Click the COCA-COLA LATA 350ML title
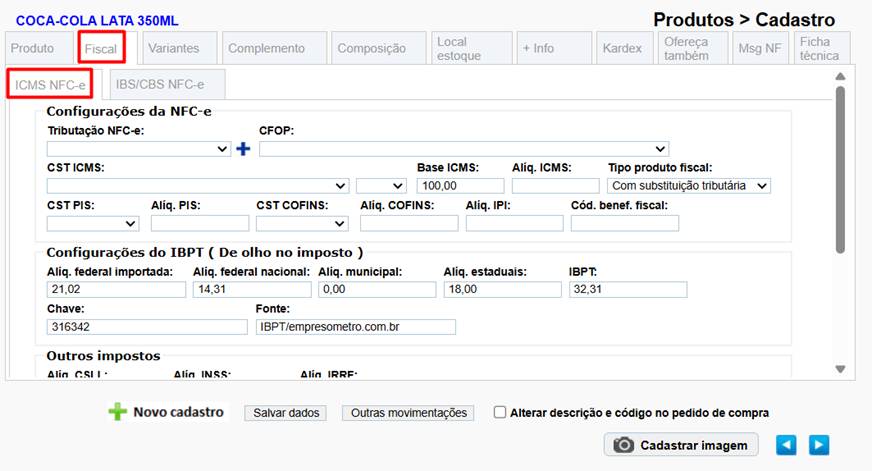 point(97,21)
